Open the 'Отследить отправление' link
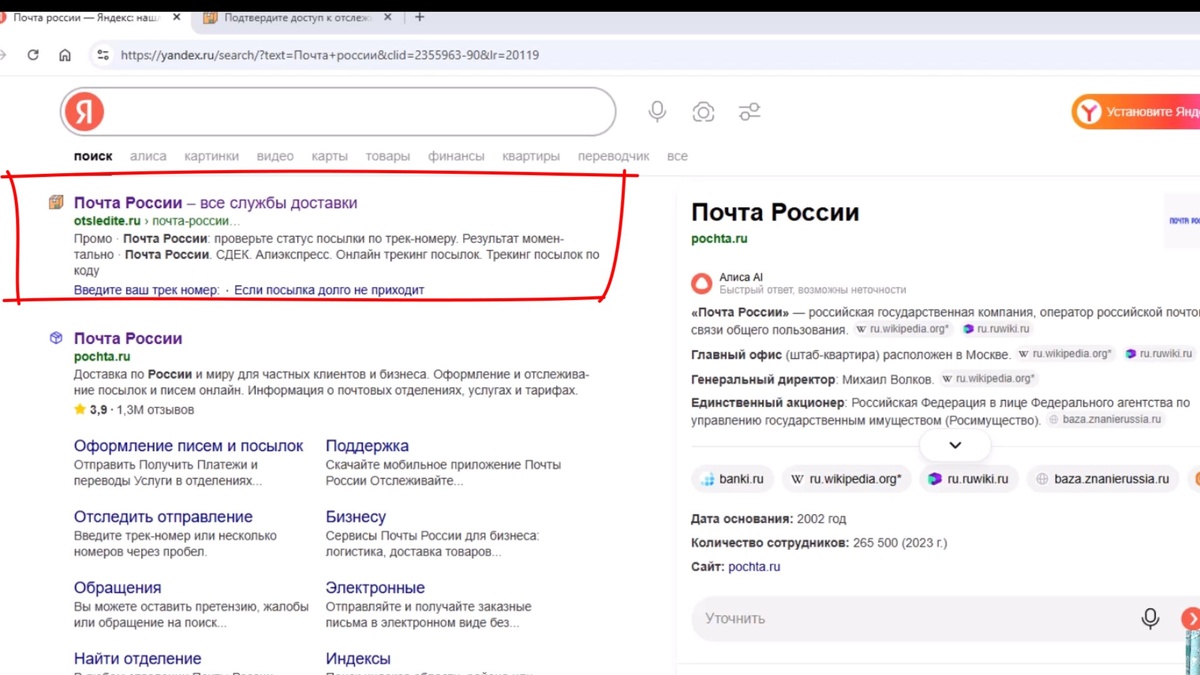 162,516
